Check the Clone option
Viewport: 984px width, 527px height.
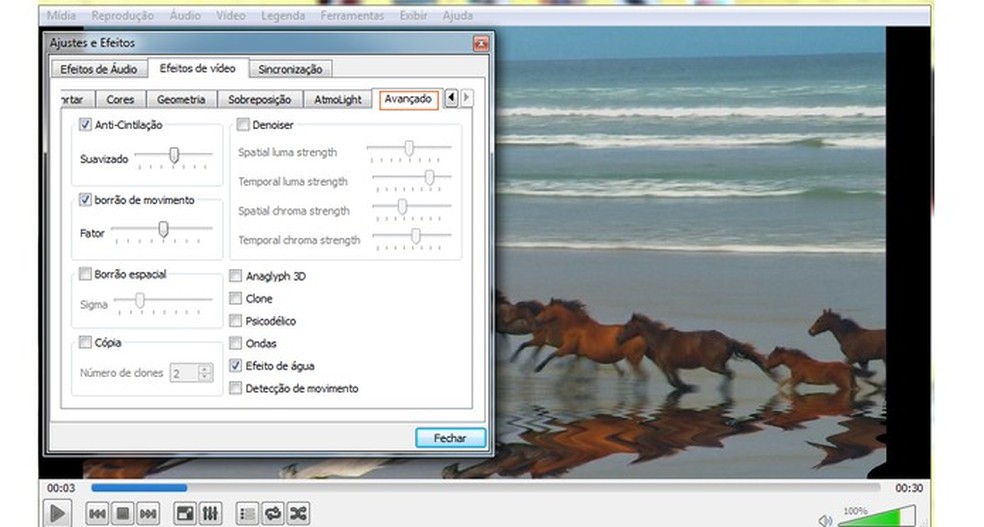tap(235, 298)
